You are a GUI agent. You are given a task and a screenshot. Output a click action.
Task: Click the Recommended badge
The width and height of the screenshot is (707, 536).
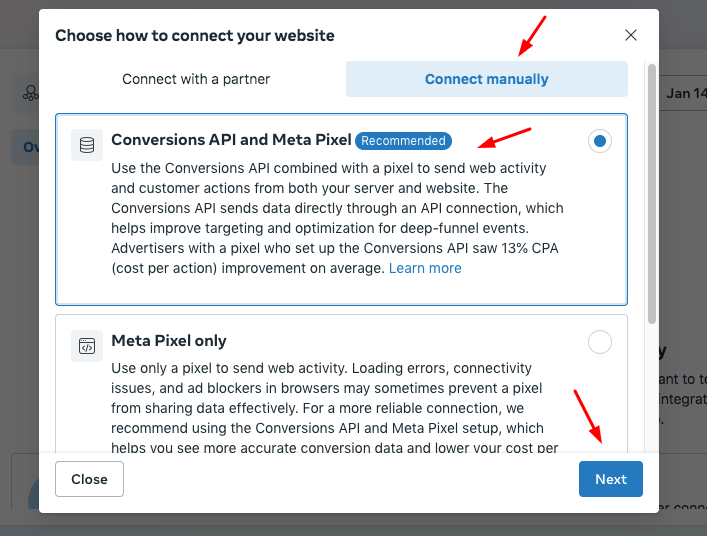click(x=403, y=141)
